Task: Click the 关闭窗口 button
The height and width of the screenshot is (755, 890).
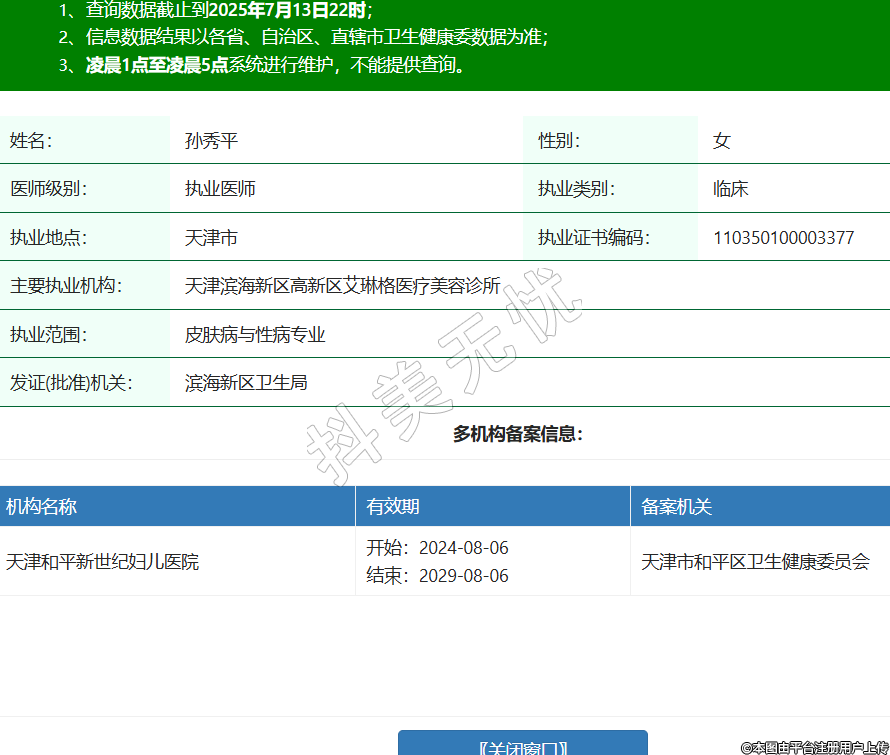Action: (522, 745)
